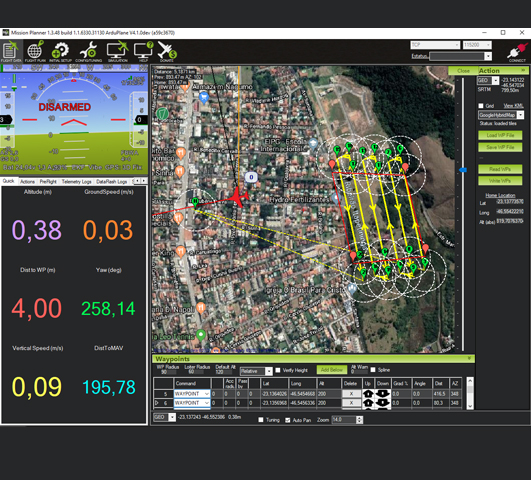This screenshot has width=531, height=480.
Task: Click the Home Location link
Action: pos(500,195)
